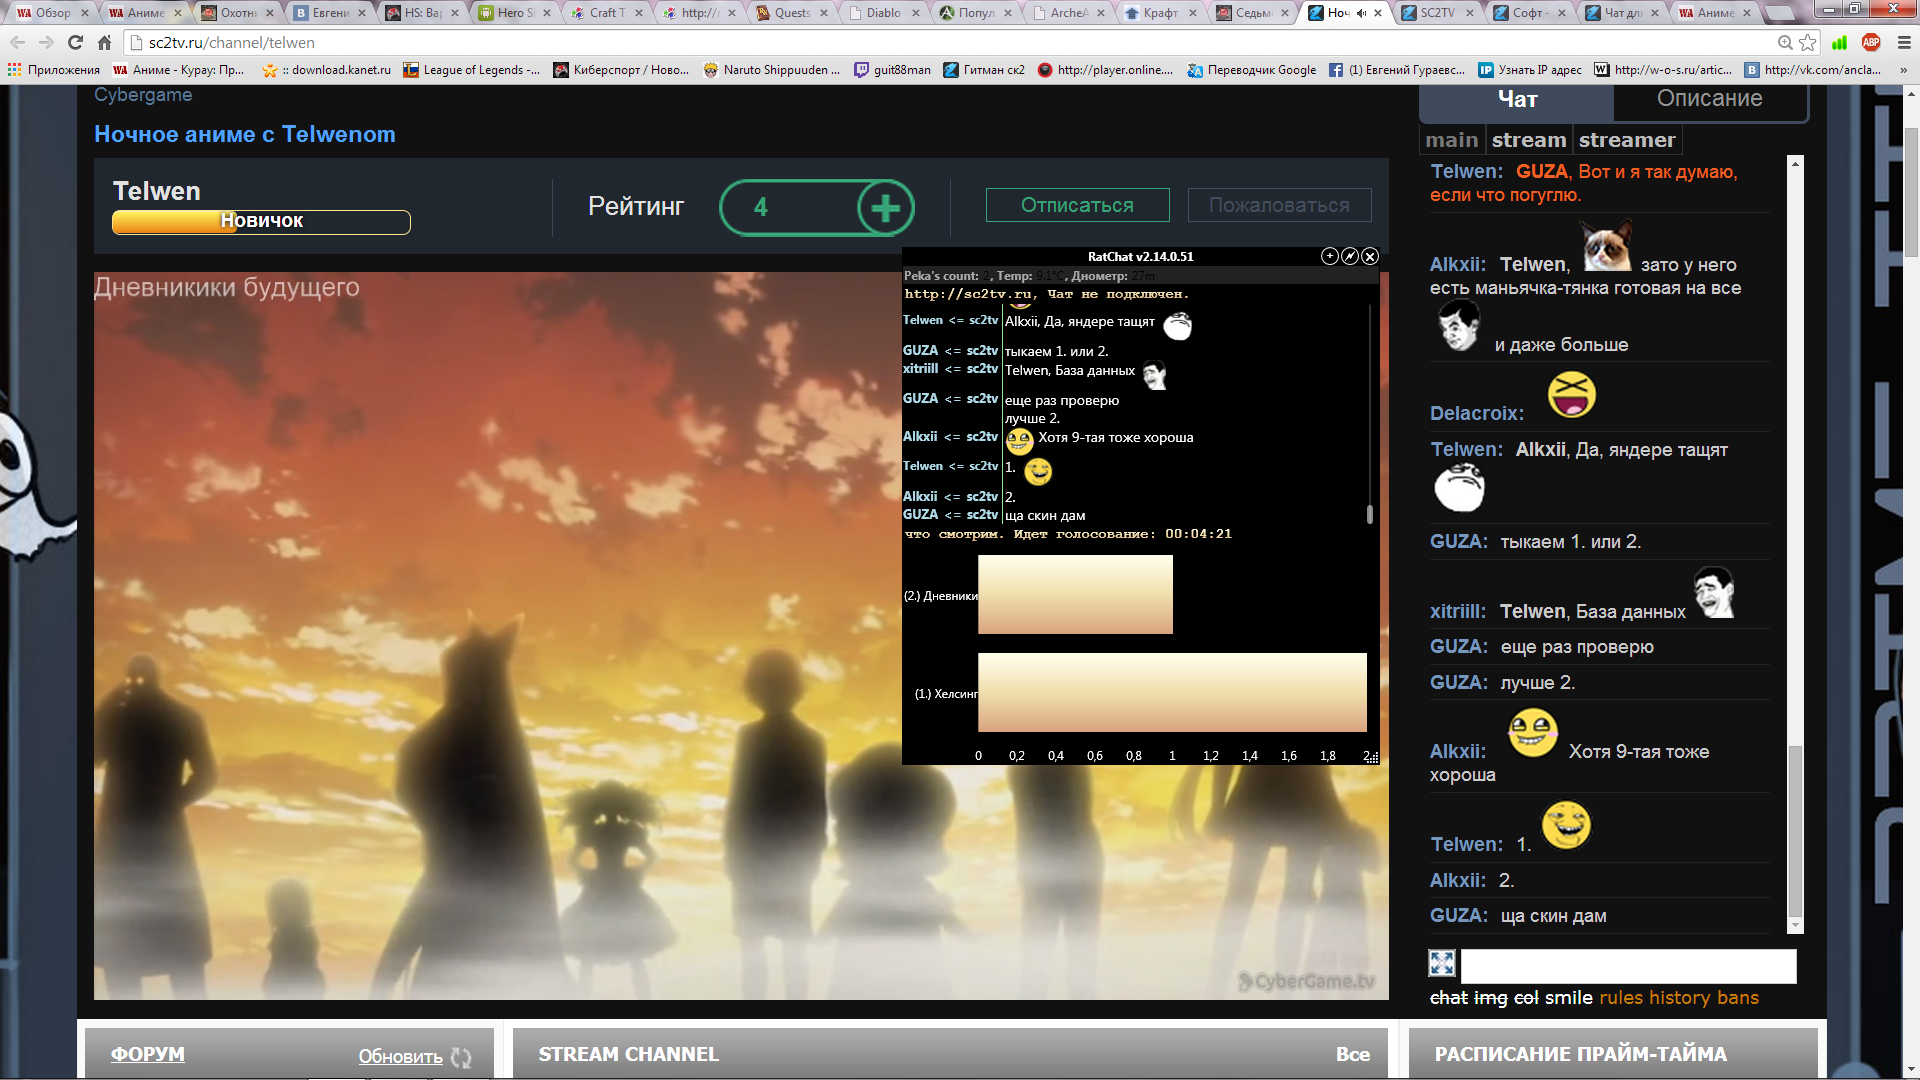Click the emote under Telwen's яндере message

pos(1459,488)
